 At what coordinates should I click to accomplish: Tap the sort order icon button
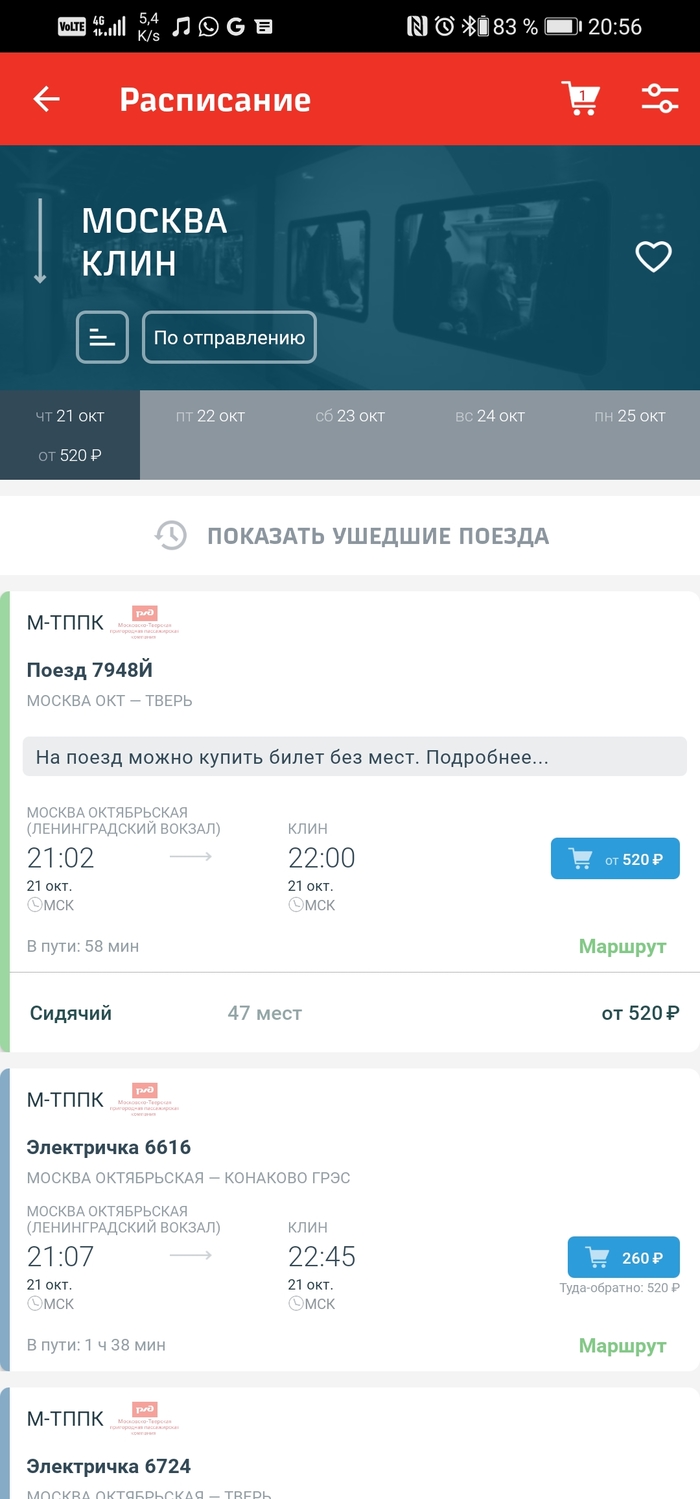102,337
